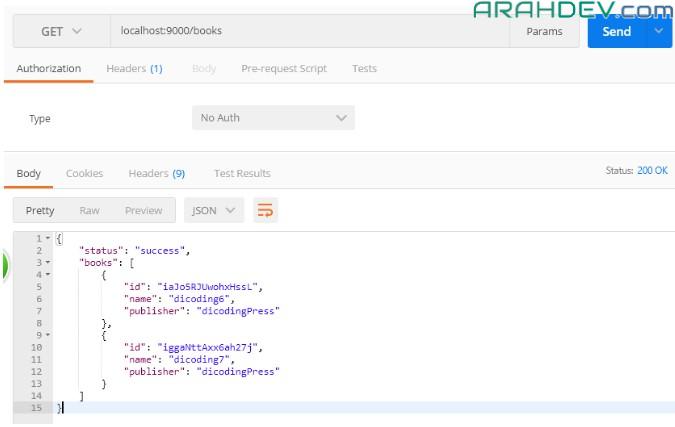Expand the No Auth type dropdown
The image size is (675, 427).
click(x=273, y=118)
